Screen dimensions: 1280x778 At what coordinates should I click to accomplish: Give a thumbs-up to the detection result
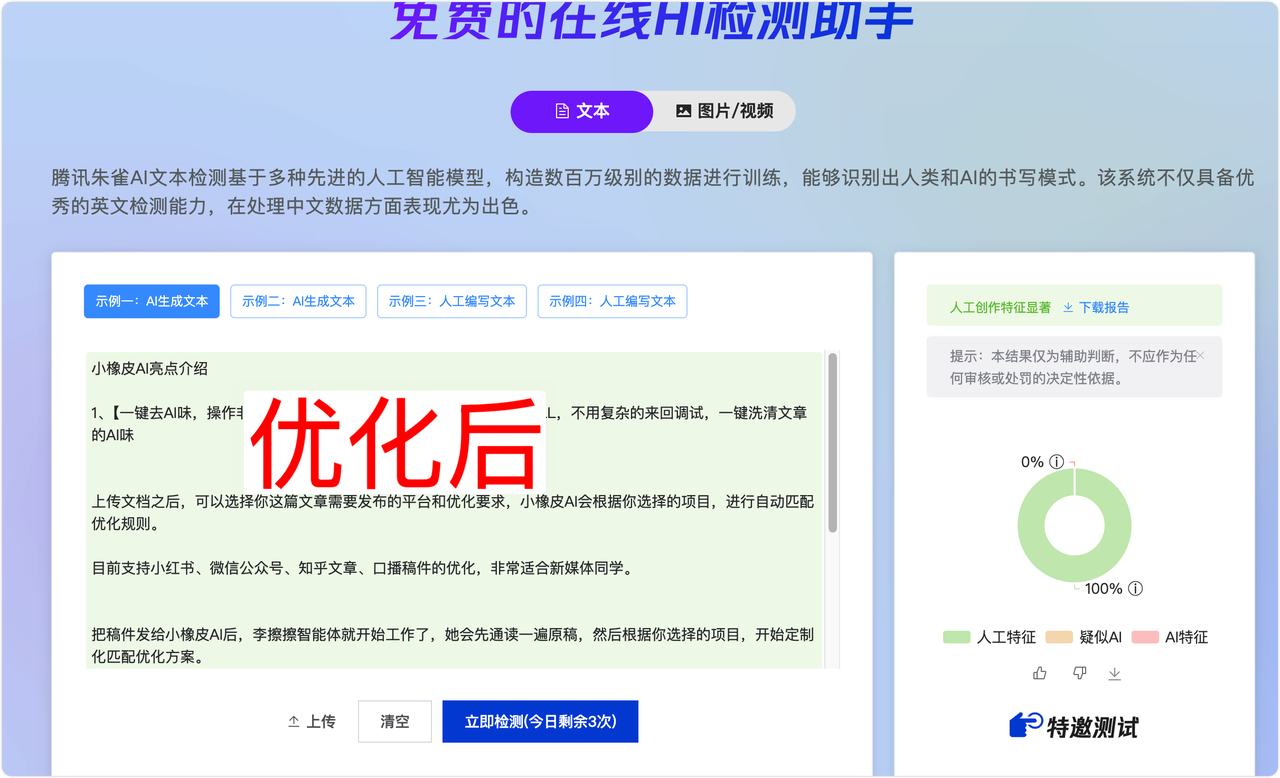tap(1040, 673)
